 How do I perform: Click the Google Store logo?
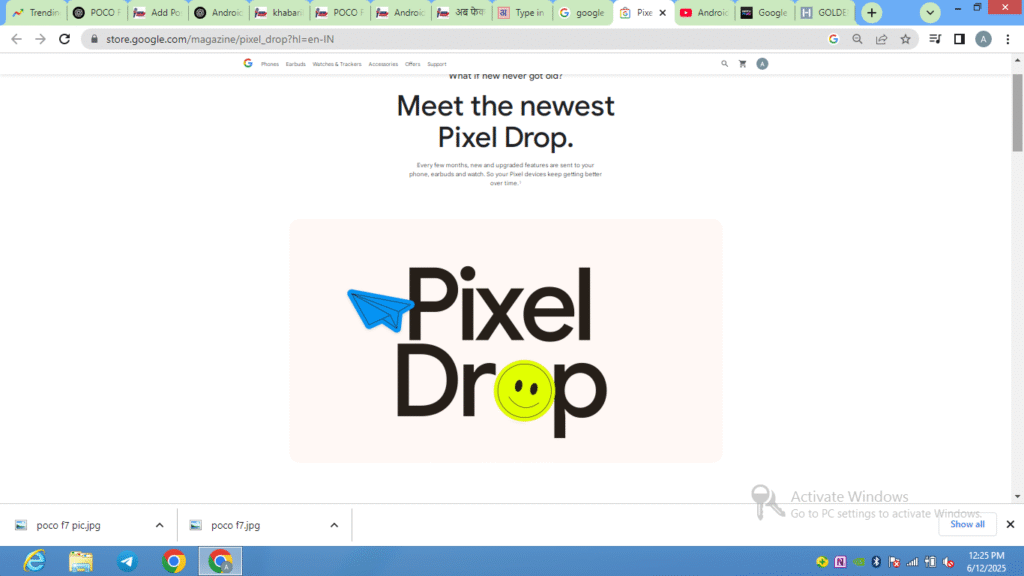click(x=248, y=63)
